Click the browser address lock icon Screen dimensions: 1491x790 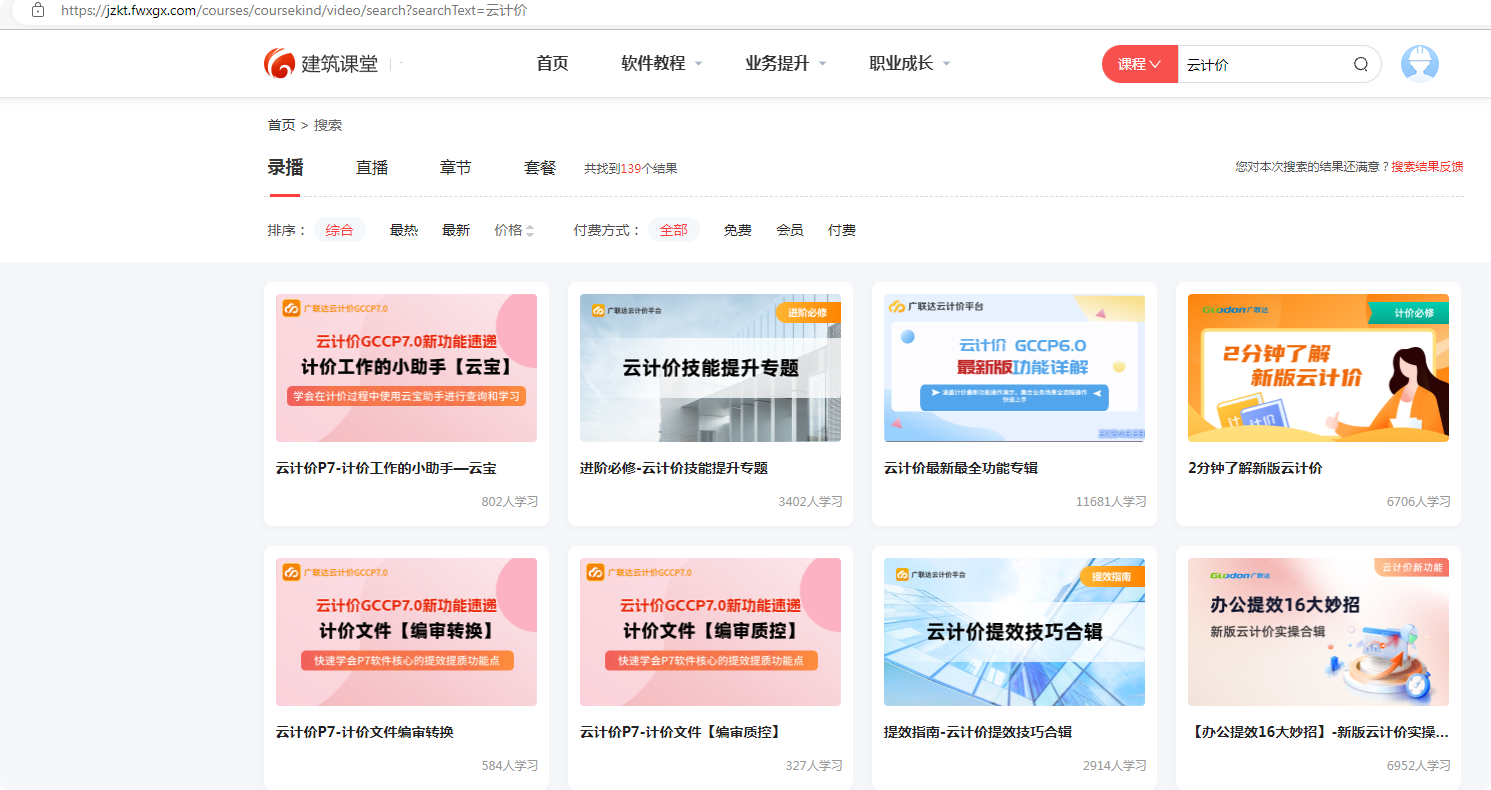(38, 10)
